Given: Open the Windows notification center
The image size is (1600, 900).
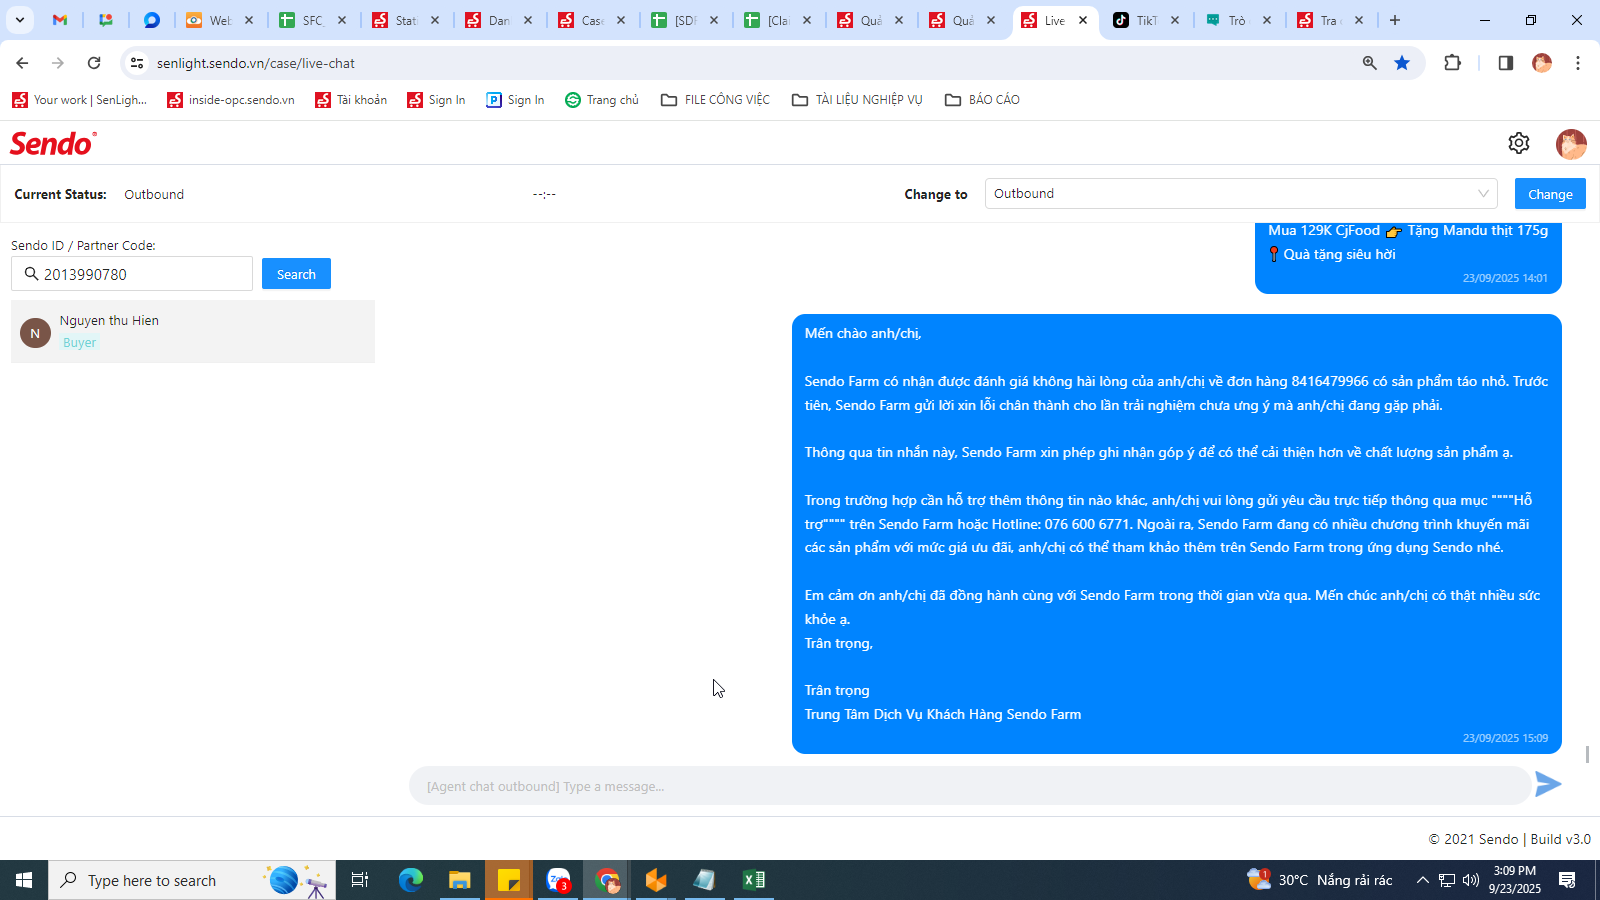Looking at the screenshot, I should (1567, 880).
